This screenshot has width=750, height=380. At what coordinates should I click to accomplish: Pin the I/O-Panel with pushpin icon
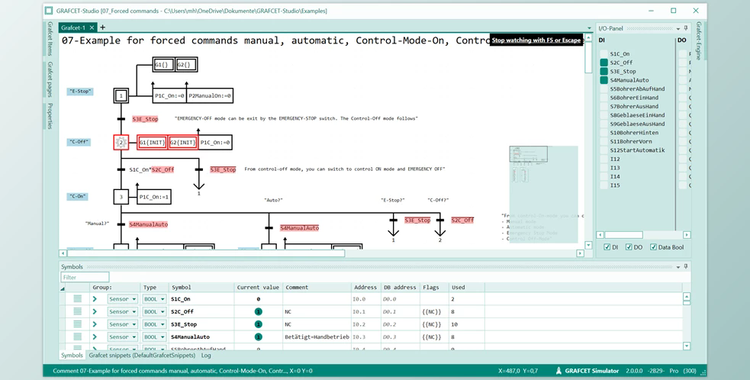point(686,28)
